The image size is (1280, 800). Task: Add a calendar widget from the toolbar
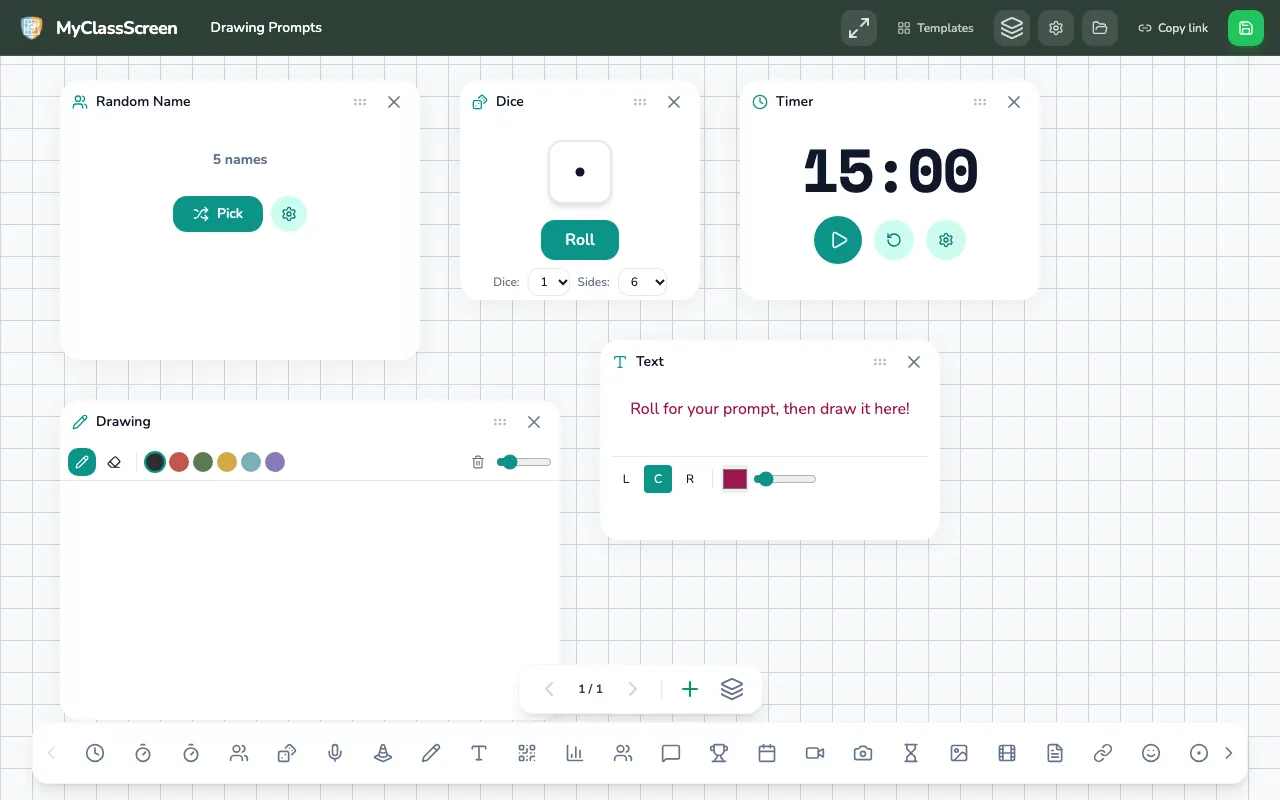[x=767, y=753]
